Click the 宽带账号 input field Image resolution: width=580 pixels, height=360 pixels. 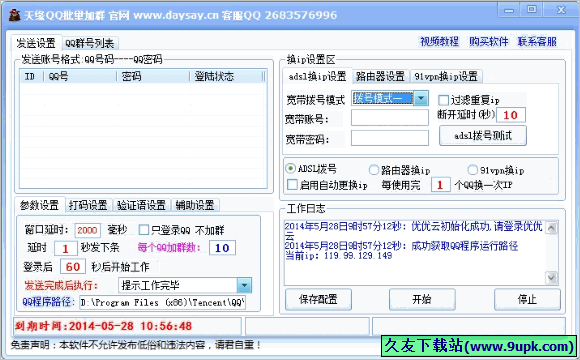click(x=390, y=119)
